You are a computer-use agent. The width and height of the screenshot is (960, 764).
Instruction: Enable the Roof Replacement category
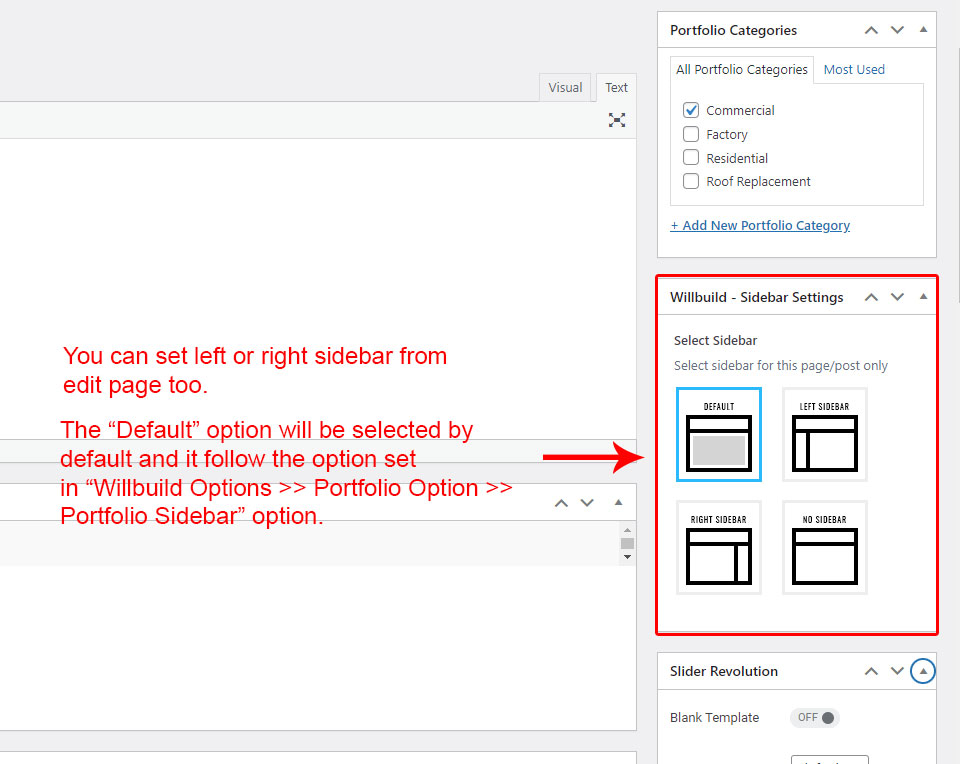691,181
